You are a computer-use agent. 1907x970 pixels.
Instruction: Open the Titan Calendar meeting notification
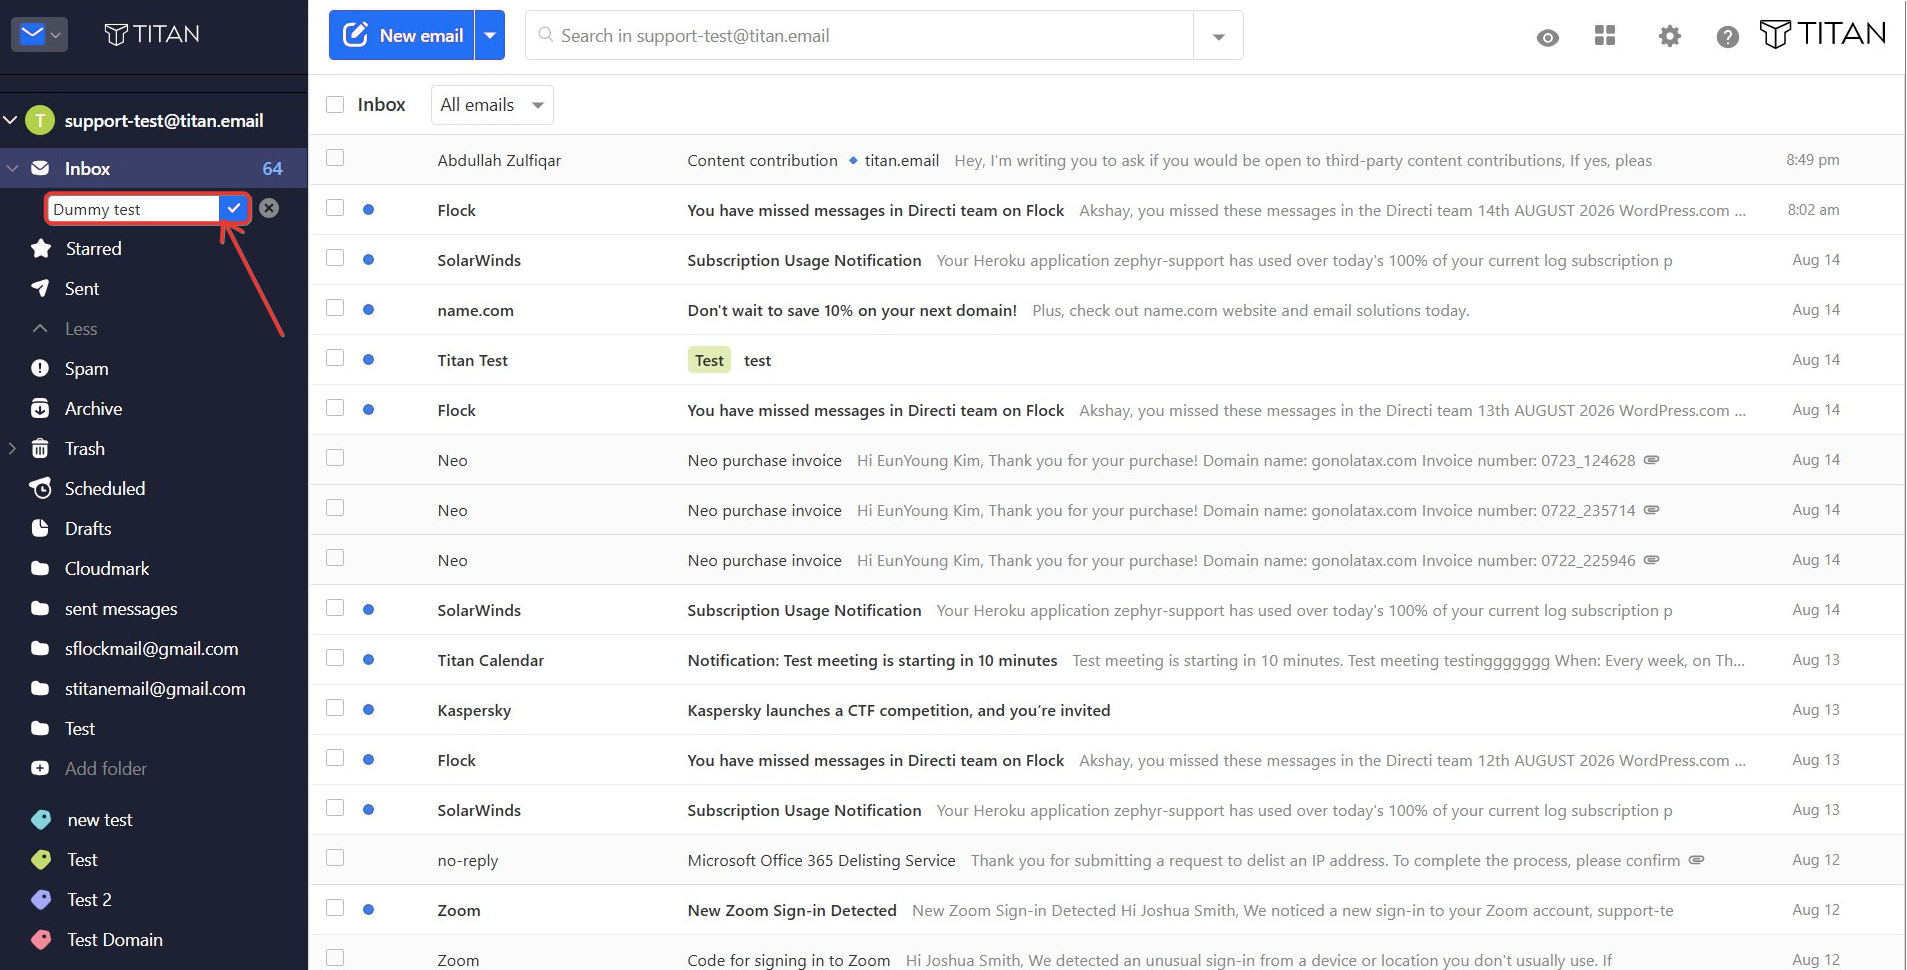tap(1106, 660)
